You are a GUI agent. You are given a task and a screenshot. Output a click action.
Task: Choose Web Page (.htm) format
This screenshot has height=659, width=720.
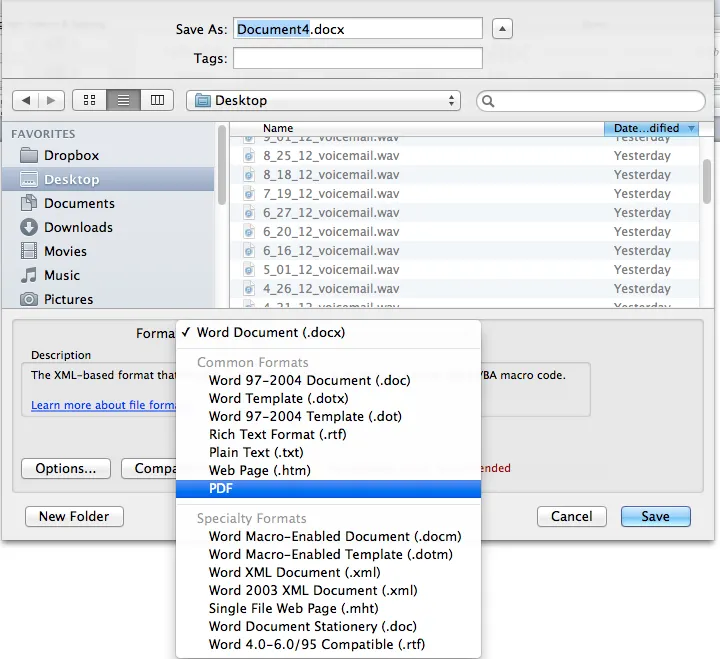(x=328, y=470)
